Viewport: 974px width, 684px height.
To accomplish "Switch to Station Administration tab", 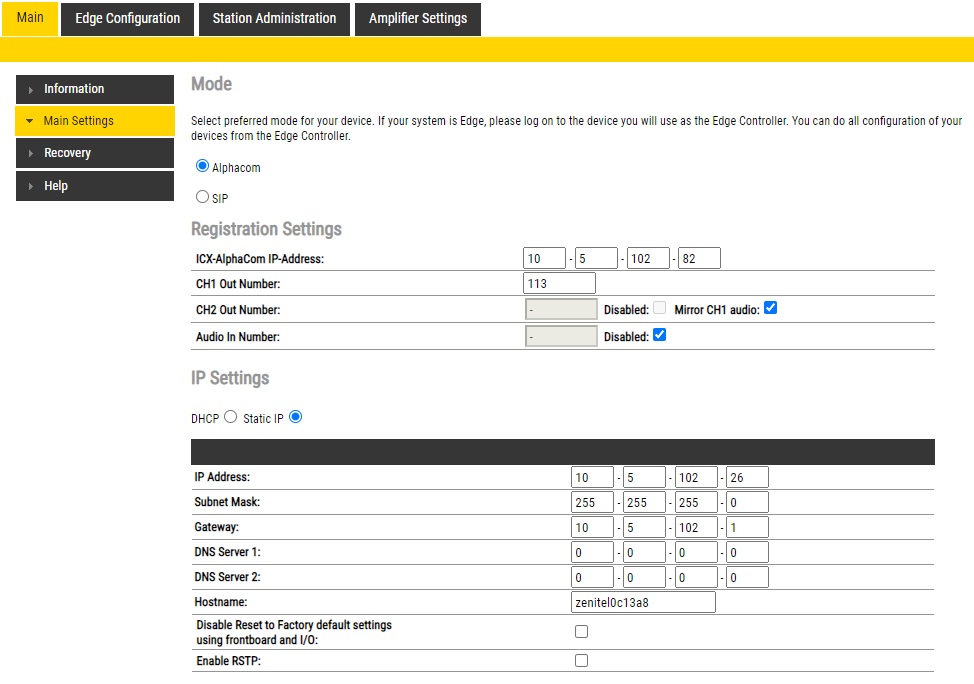I will tap(274, 18).
